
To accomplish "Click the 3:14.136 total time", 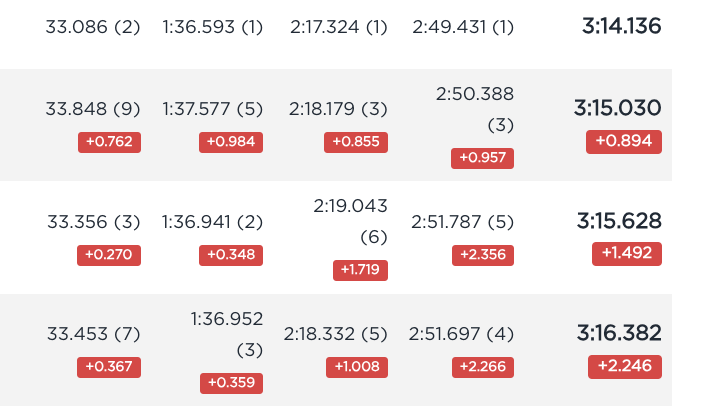I will click(621, 26).
